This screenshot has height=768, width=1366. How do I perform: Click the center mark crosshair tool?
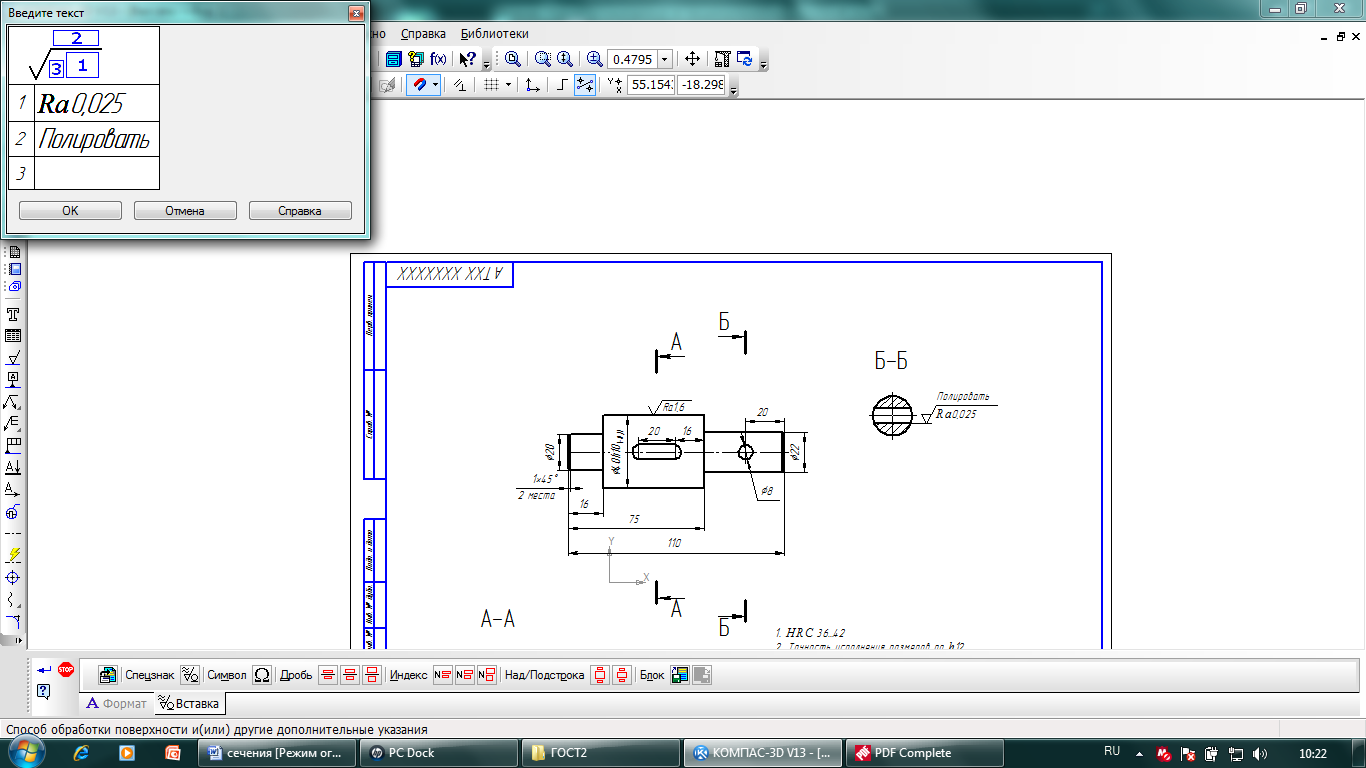coord(13,578)
